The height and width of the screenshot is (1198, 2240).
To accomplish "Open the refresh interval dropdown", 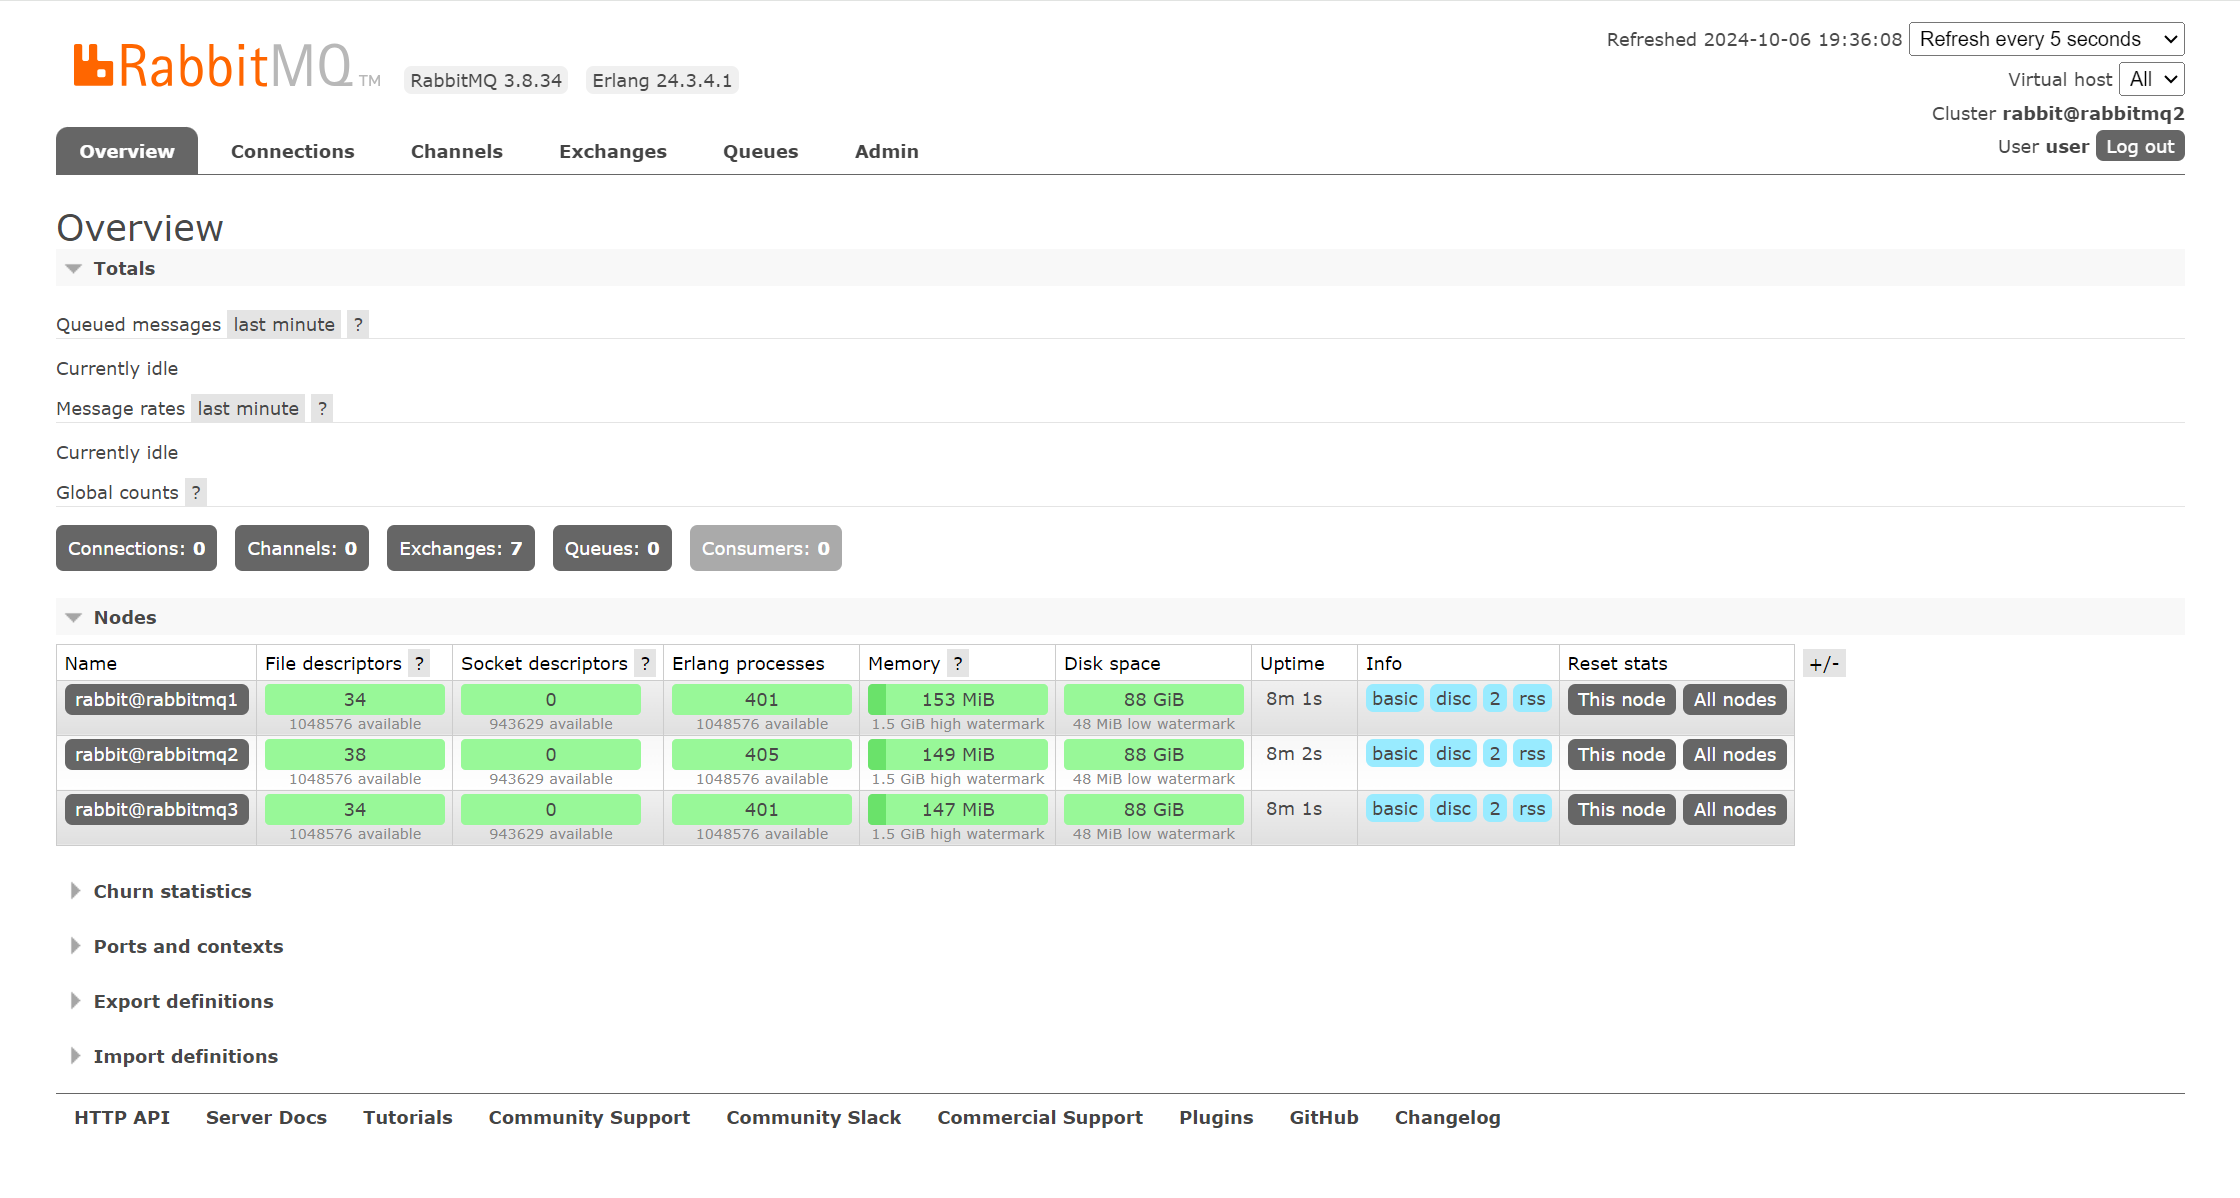I will pyautogui.click(x=2046, y=39).
